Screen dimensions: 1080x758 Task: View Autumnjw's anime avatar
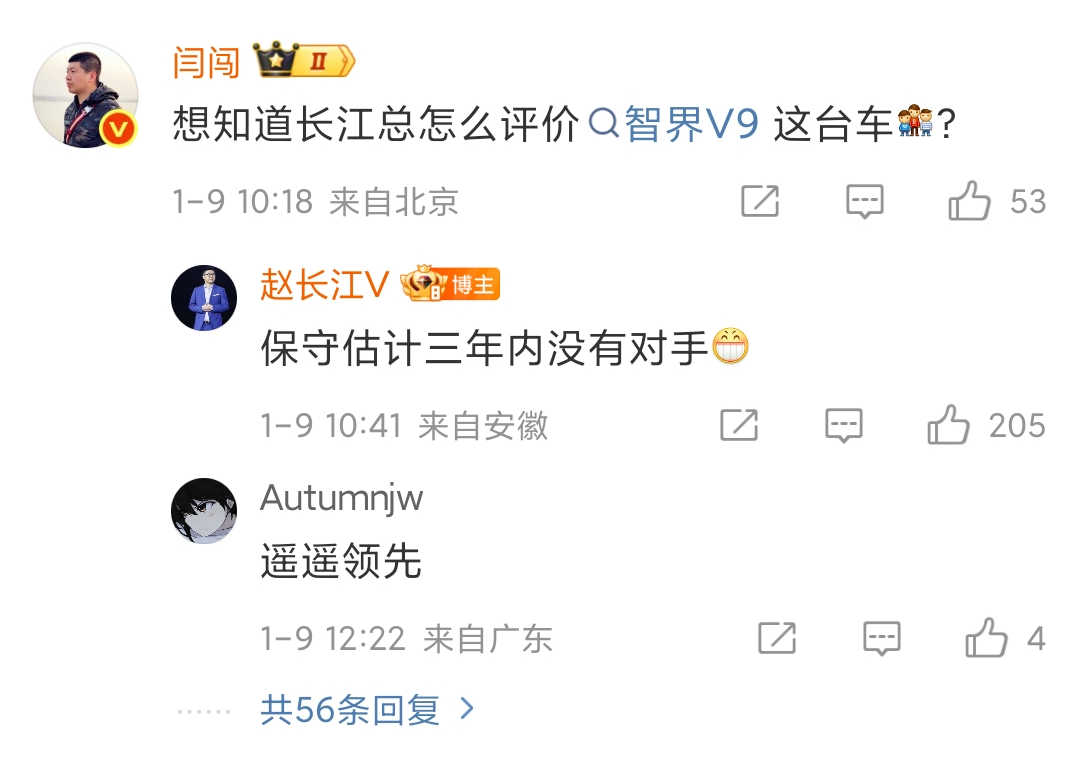(204, 511)
